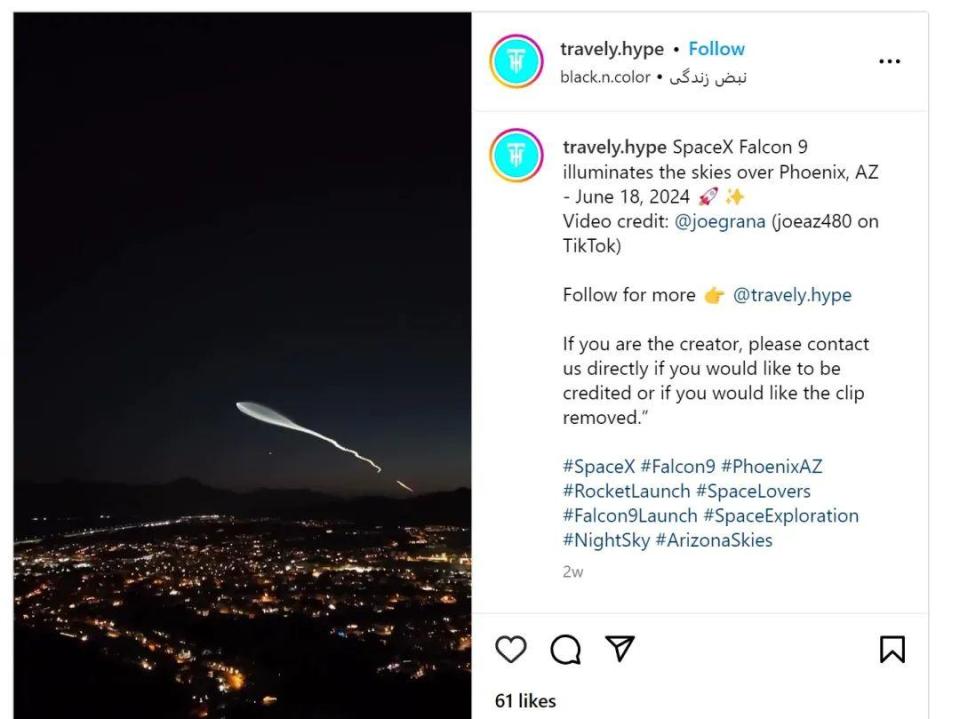The height and width of the screenshot is (719, 960).
Task: View the 61 likes list
Action: pyautogui.click(x=526, y=701)
